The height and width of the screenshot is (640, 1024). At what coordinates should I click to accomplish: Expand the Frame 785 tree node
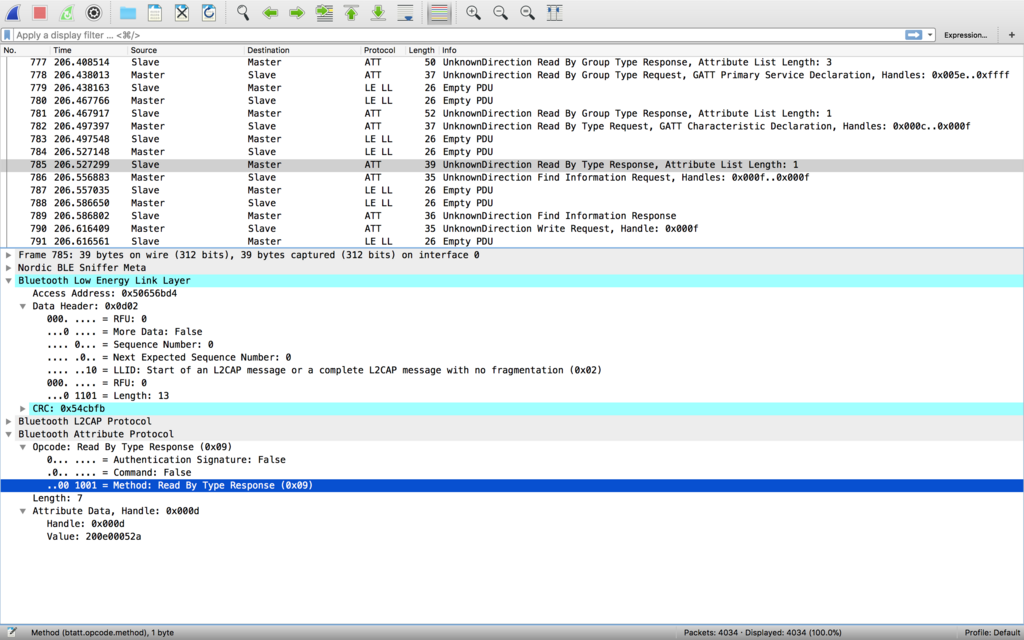click(8, 255)
